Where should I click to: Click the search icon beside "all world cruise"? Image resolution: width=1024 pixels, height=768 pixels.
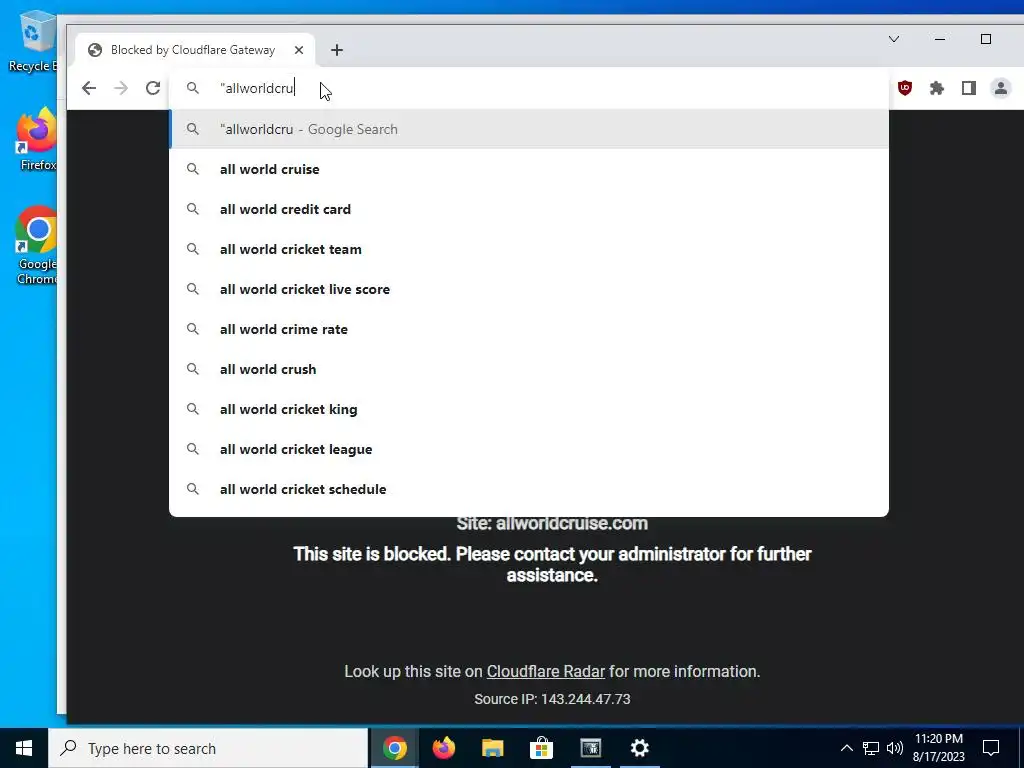click(x=193, y=169)
